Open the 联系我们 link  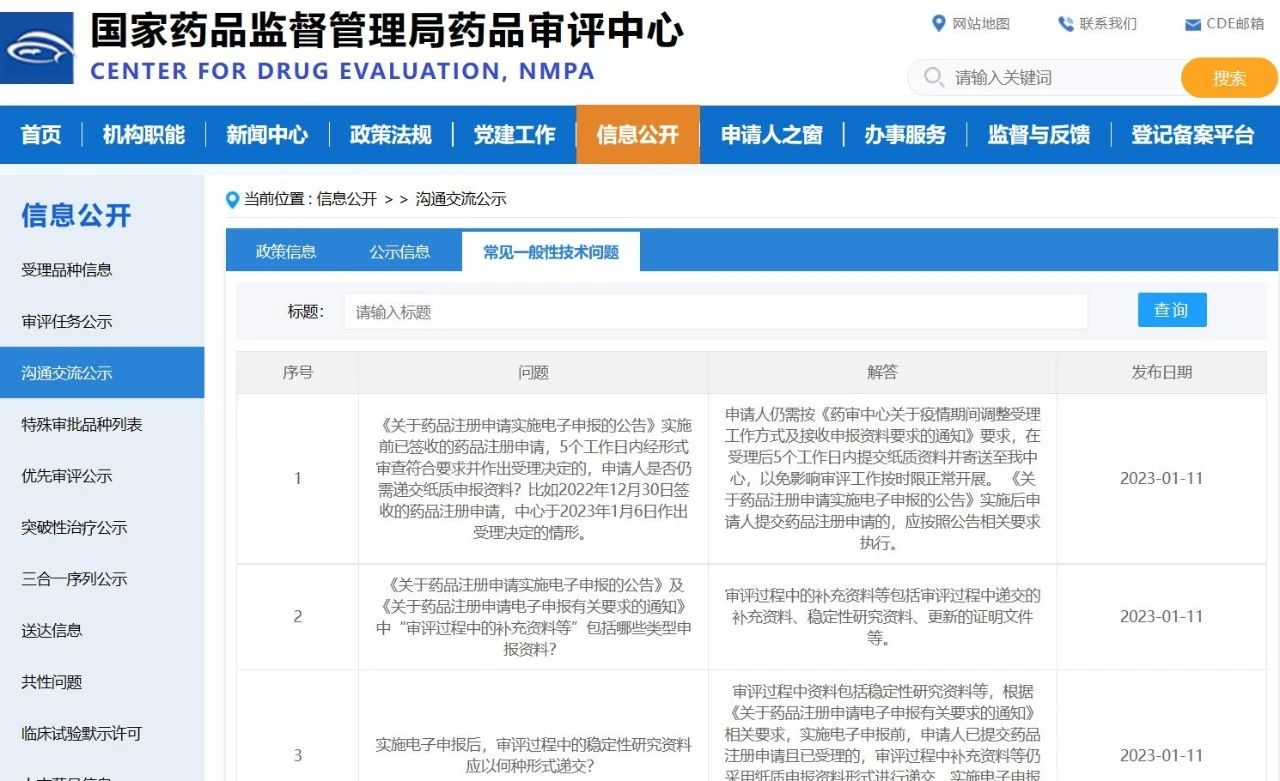click(1108, 24)
